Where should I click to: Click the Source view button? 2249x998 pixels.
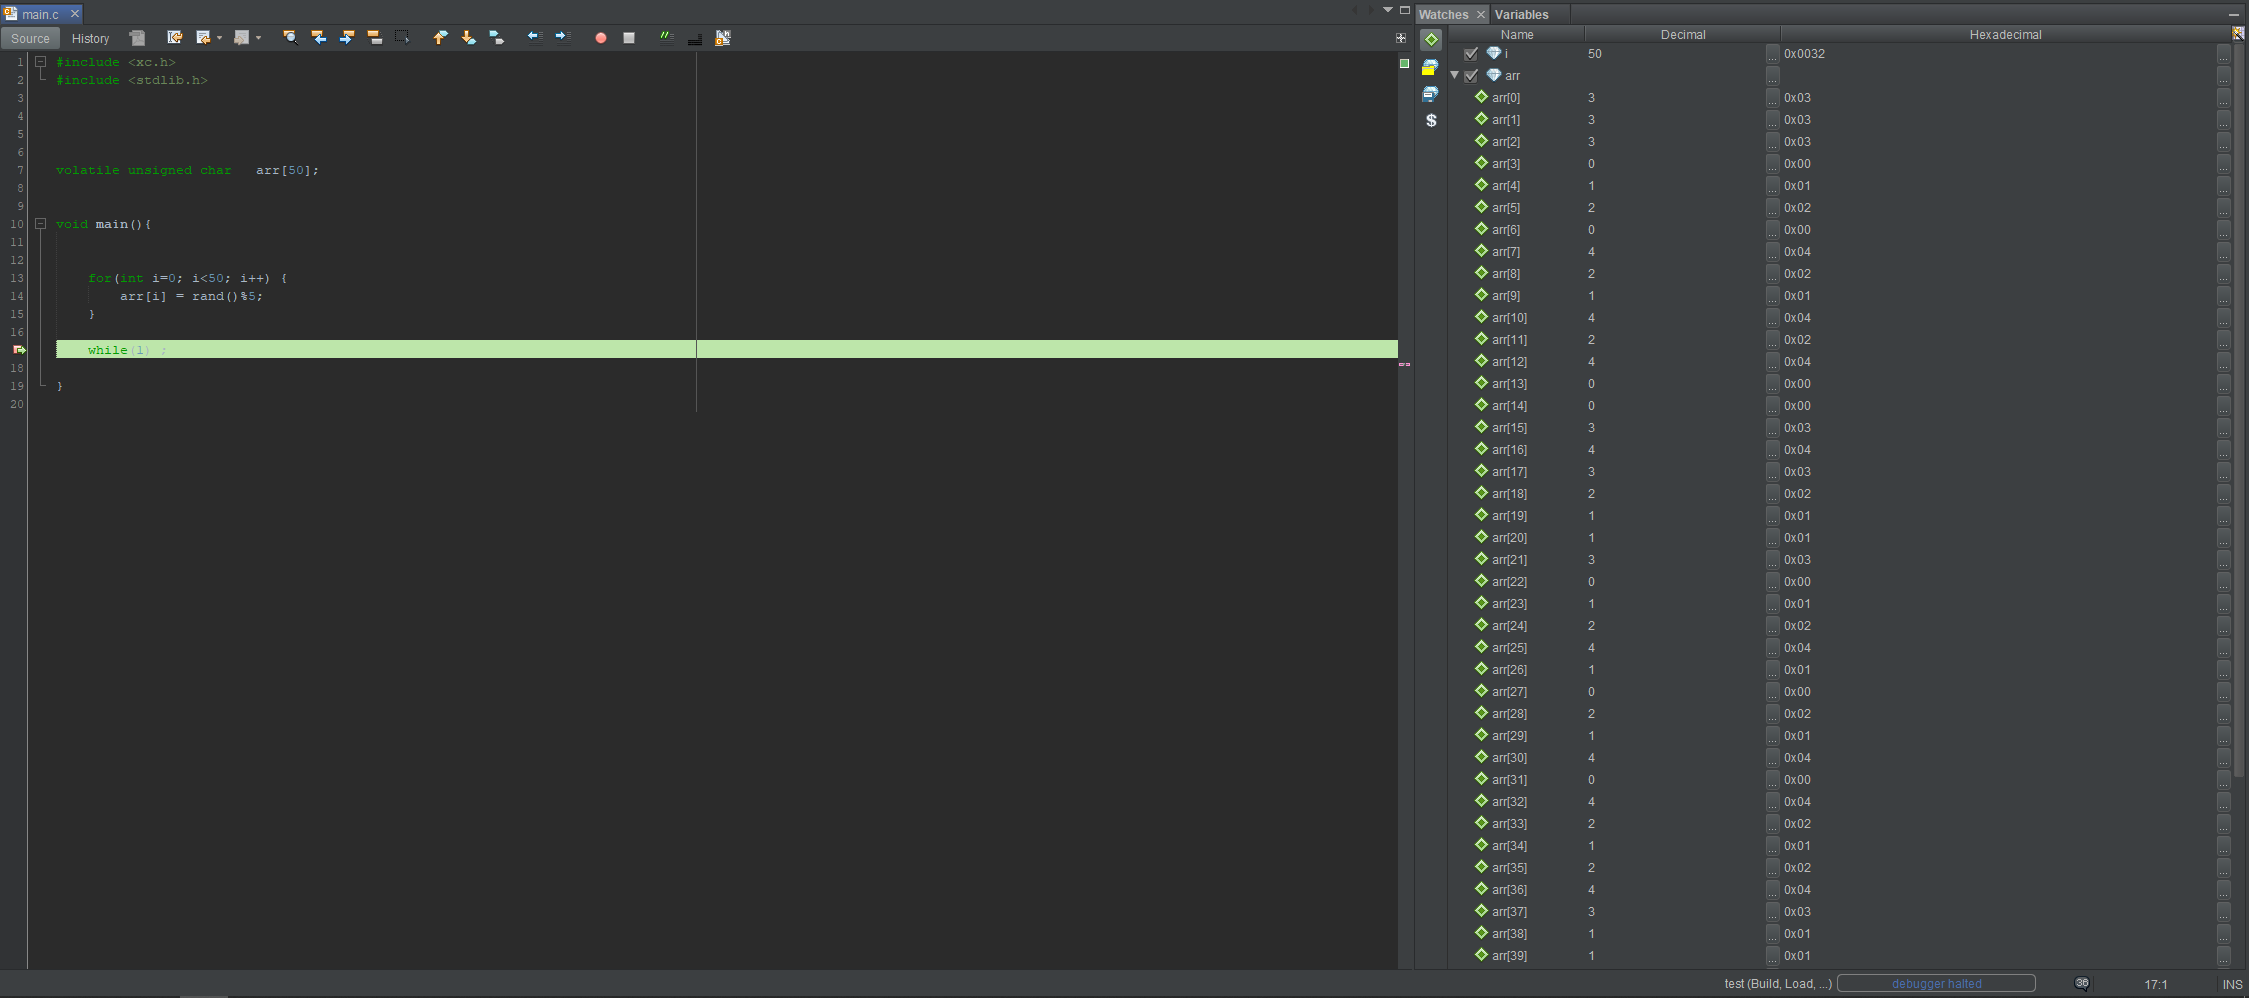(x=30, y=38)
